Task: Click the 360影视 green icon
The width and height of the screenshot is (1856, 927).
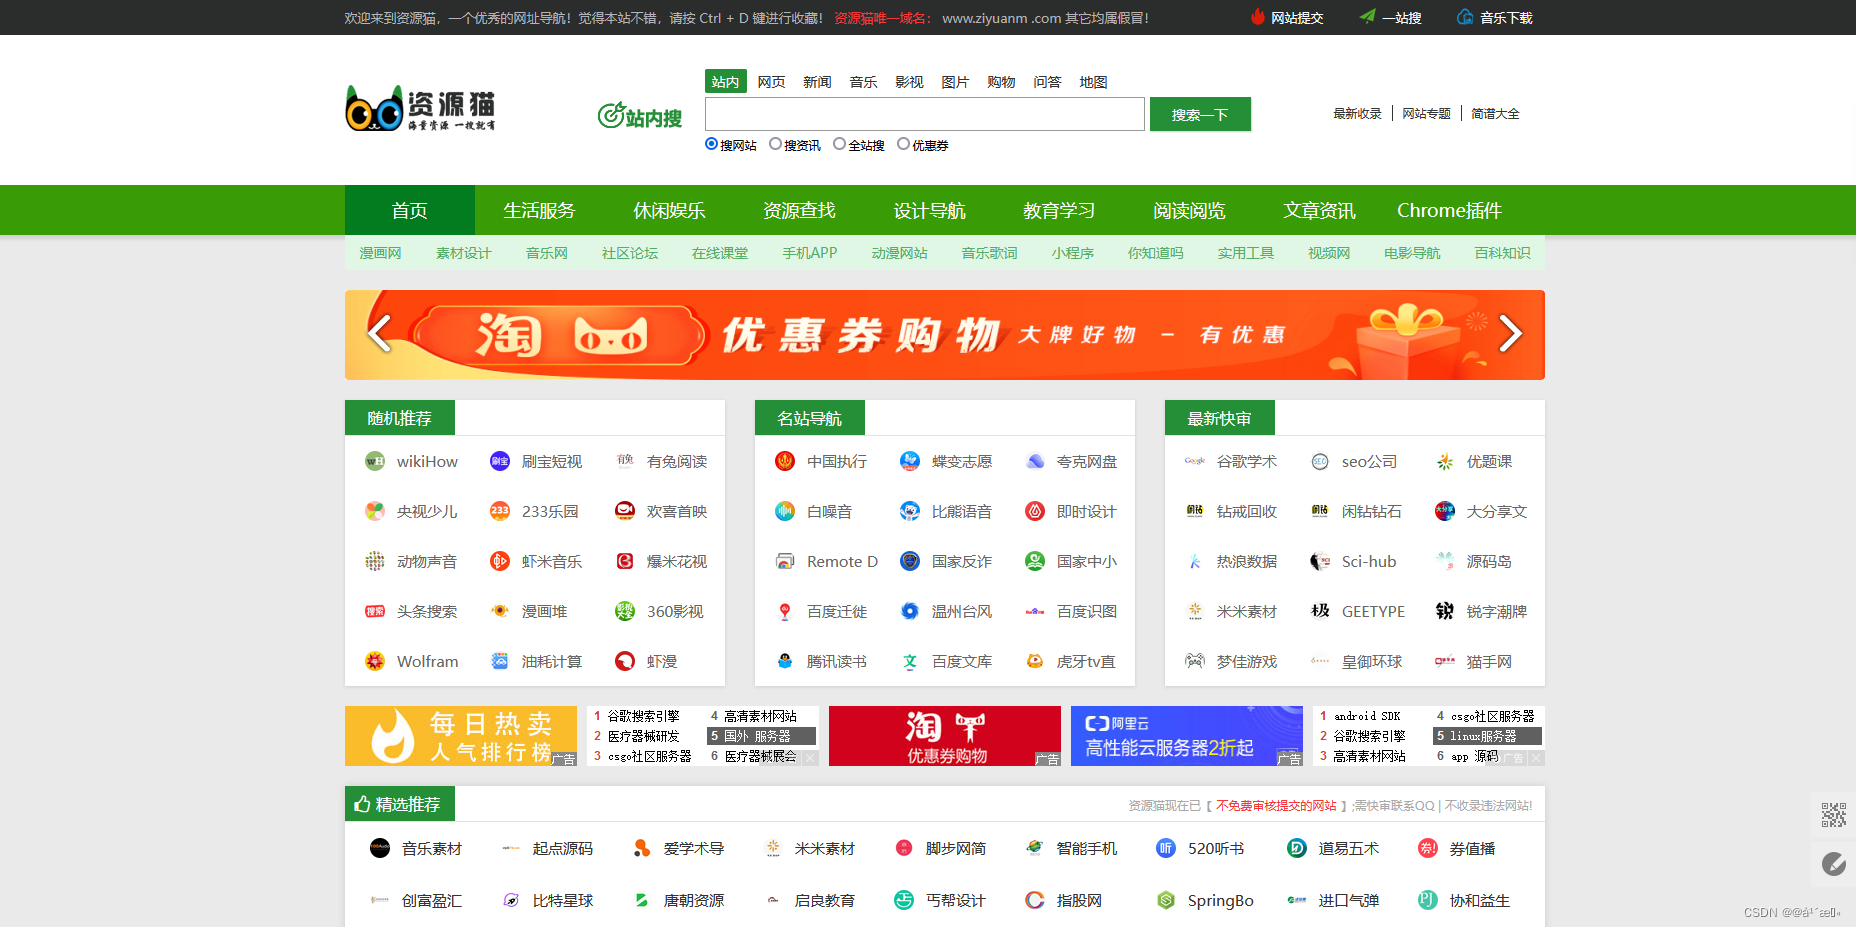Action: 625,611
